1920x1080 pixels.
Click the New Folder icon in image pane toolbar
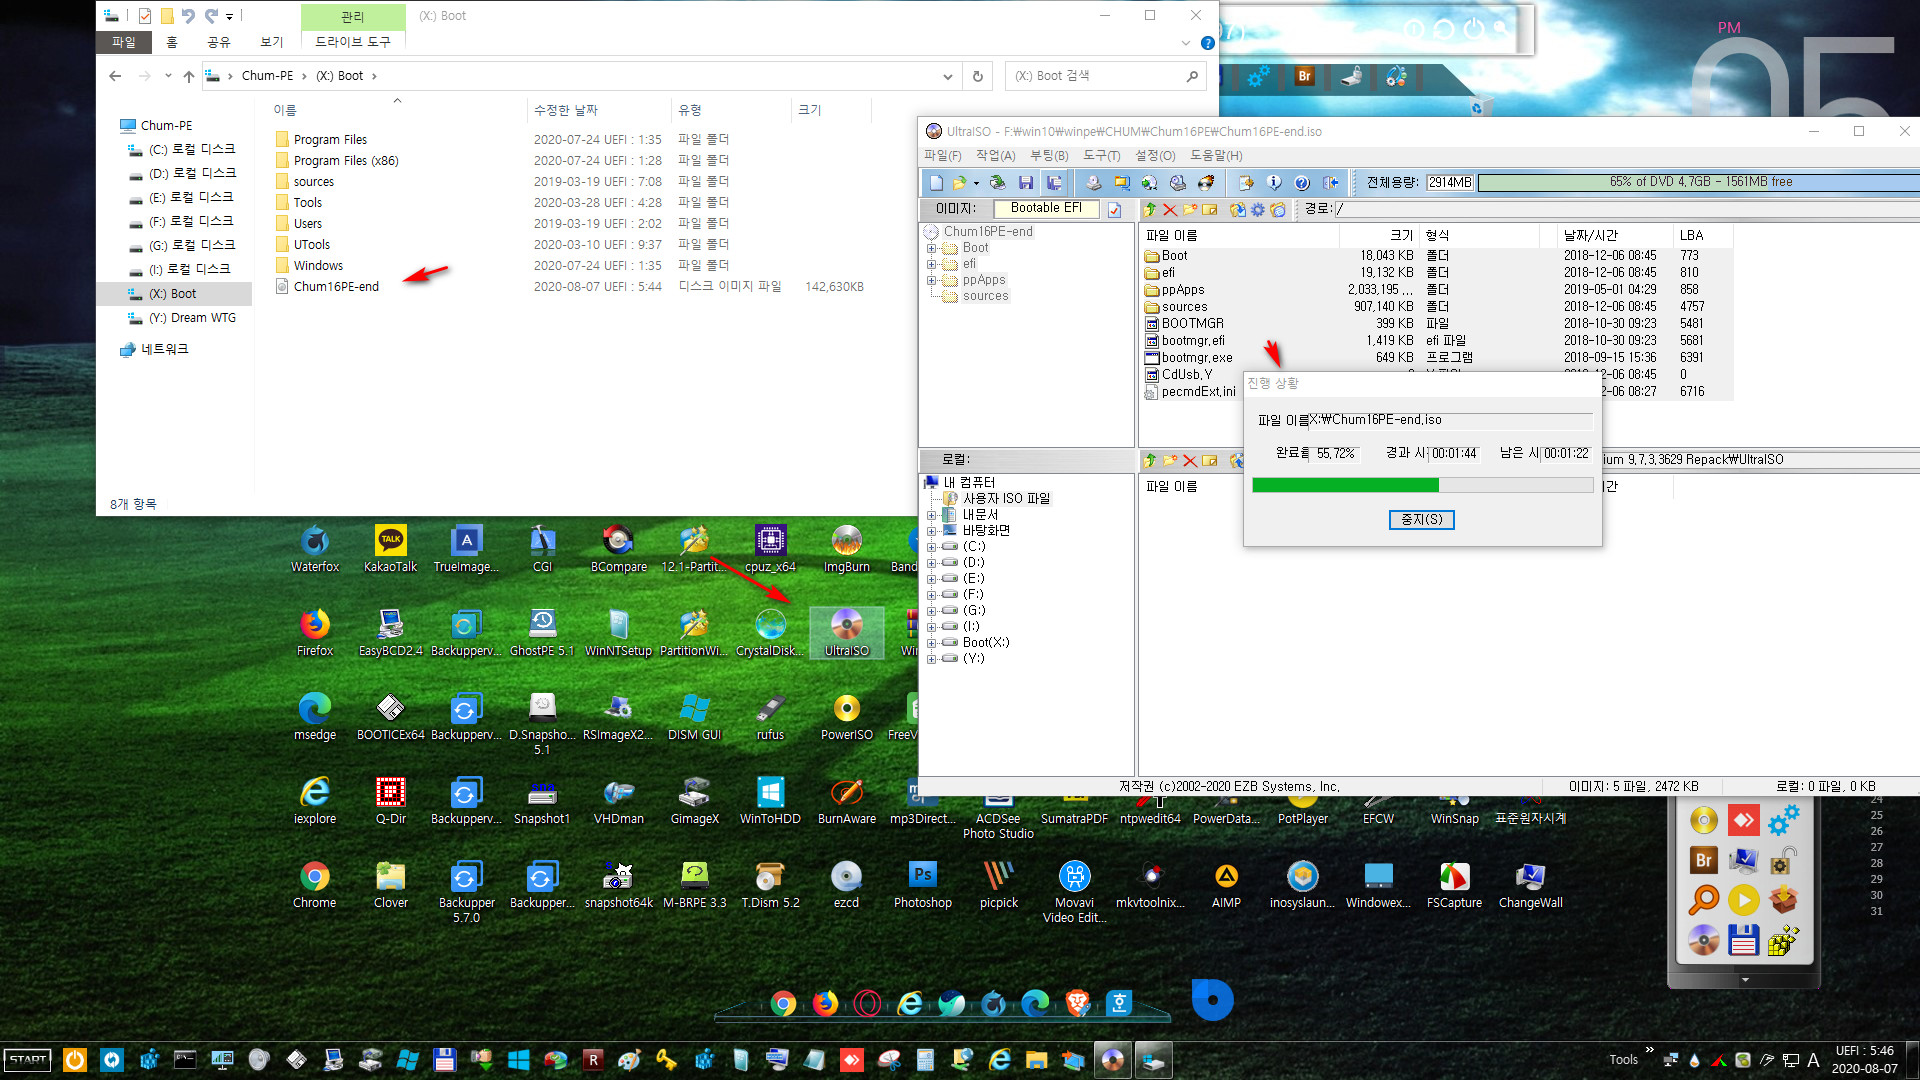[1189, 209]
